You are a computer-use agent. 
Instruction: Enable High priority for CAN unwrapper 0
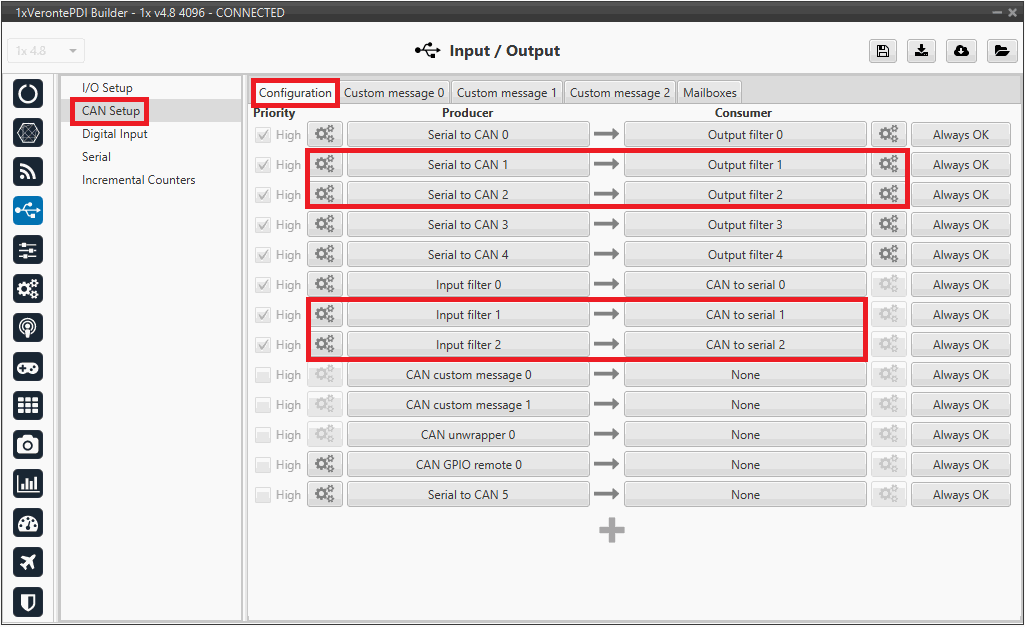point(263,435)
